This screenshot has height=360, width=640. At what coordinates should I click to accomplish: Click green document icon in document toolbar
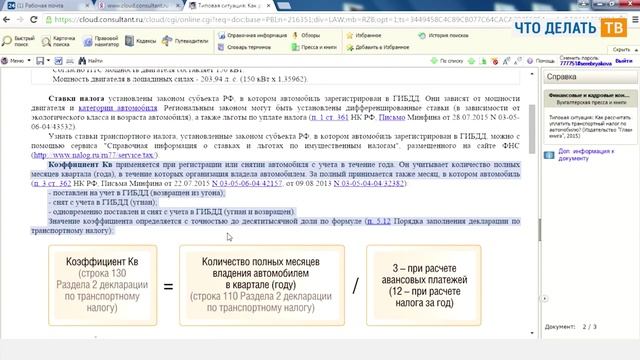pyautogui.click(x=483, y=61)
